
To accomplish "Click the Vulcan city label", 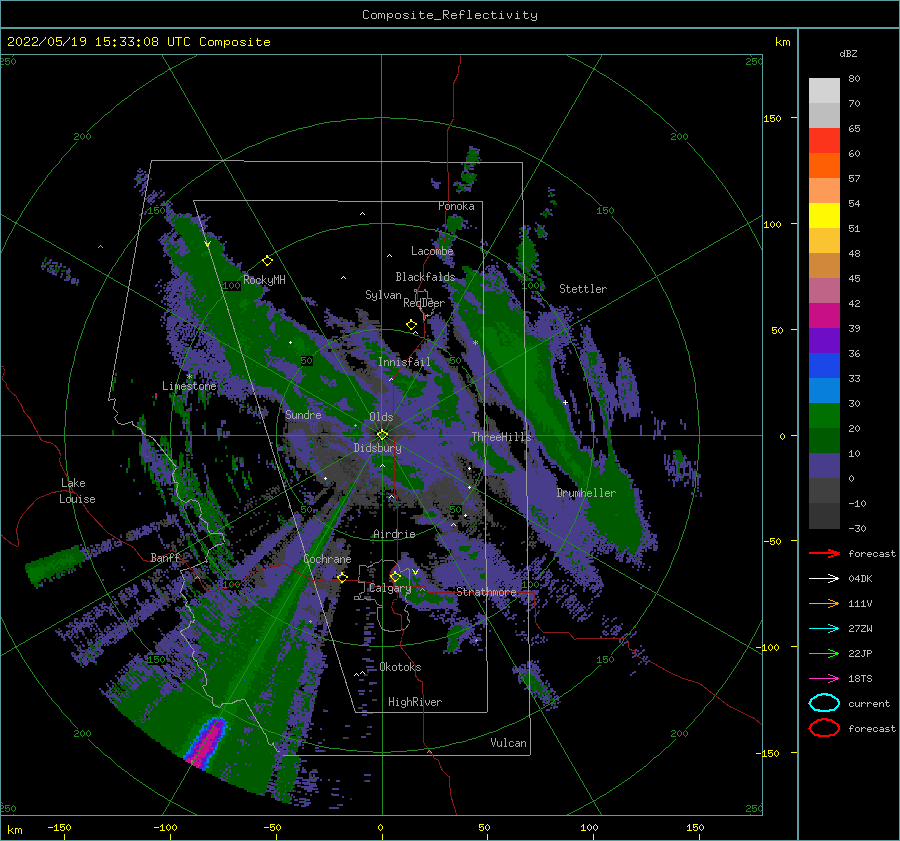I will point(508,743).
